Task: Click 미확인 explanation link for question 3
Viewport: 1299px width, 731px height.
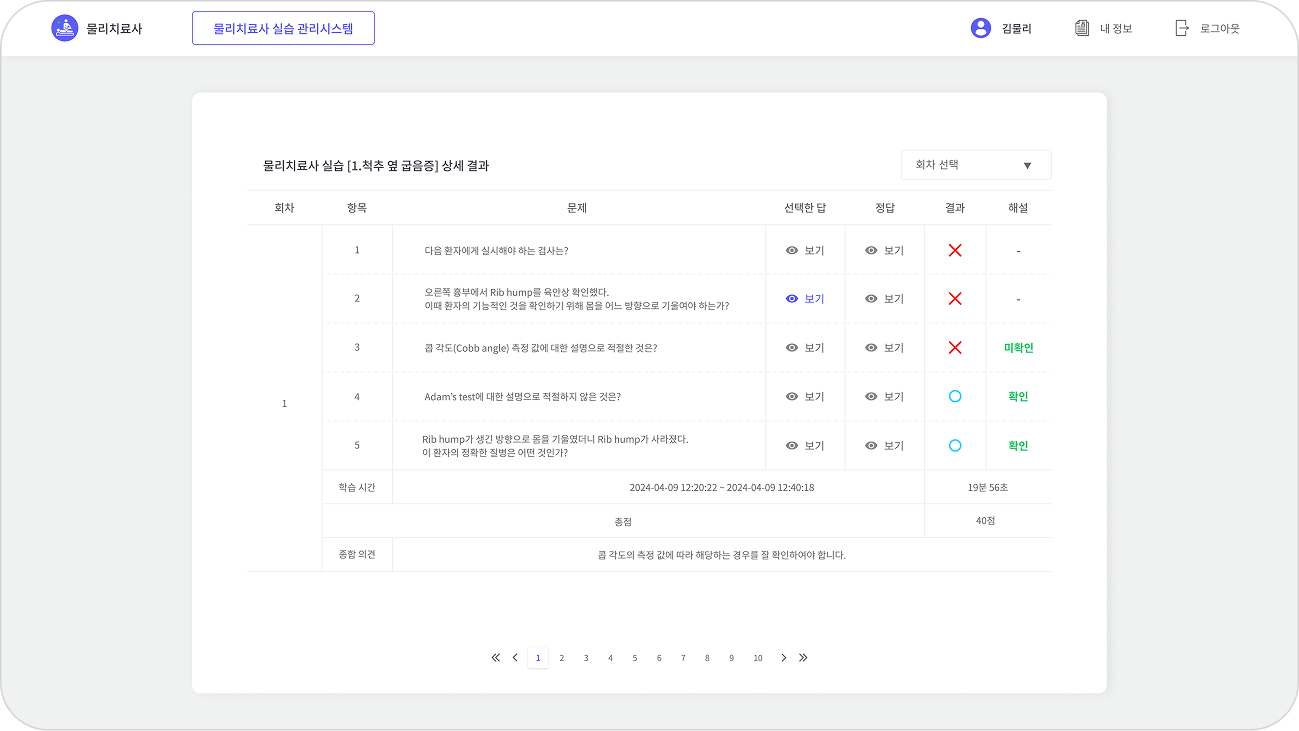Action: coord(1018,348)
